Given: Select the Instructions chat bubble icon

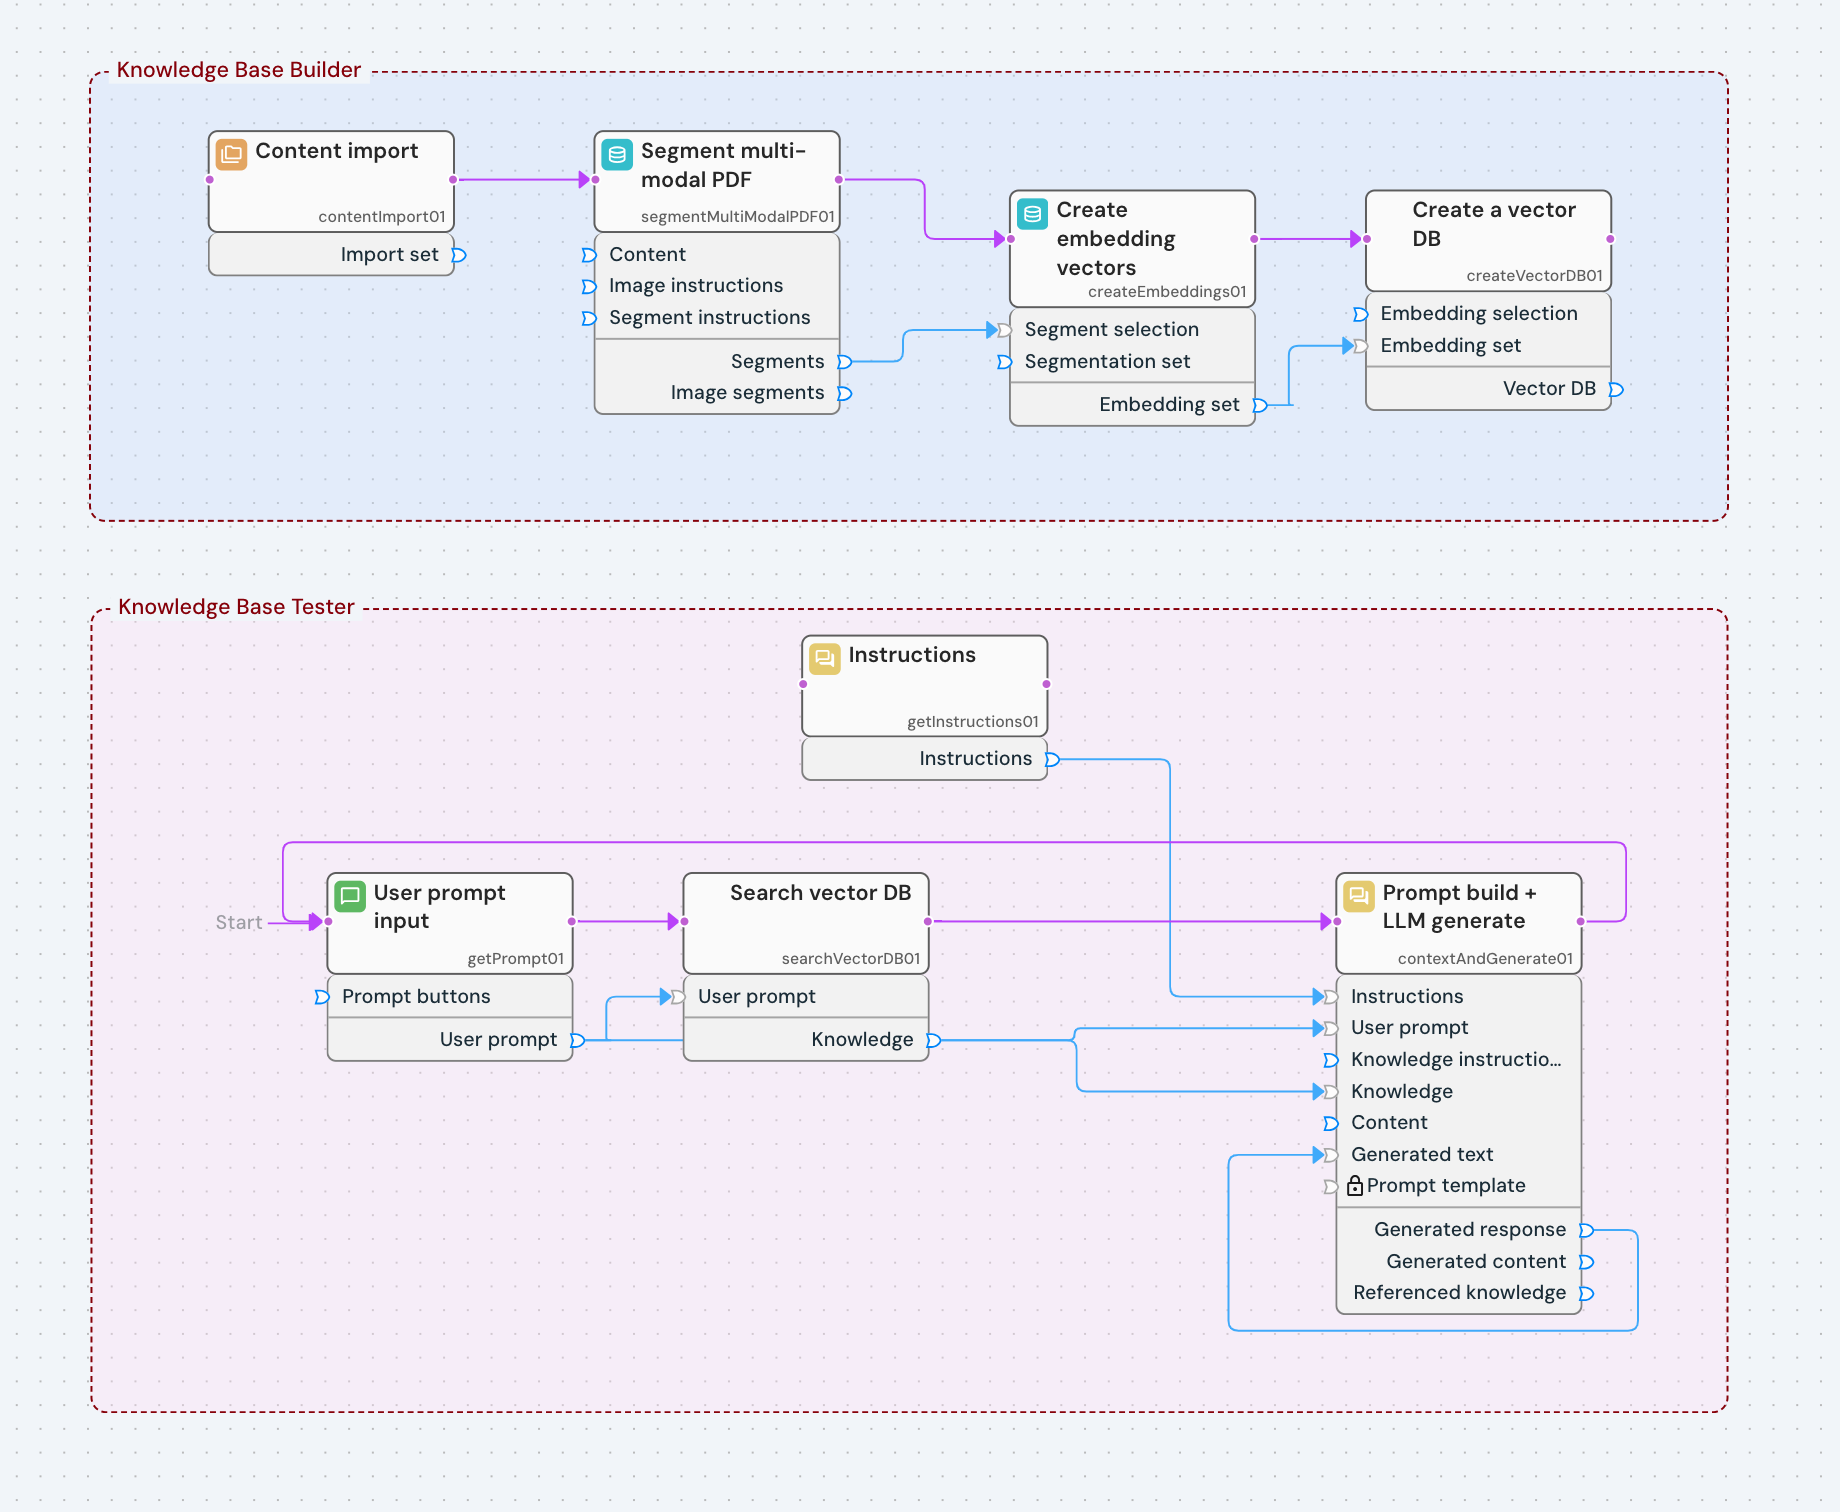Looking at the screenshot, I should click(823, 659).
